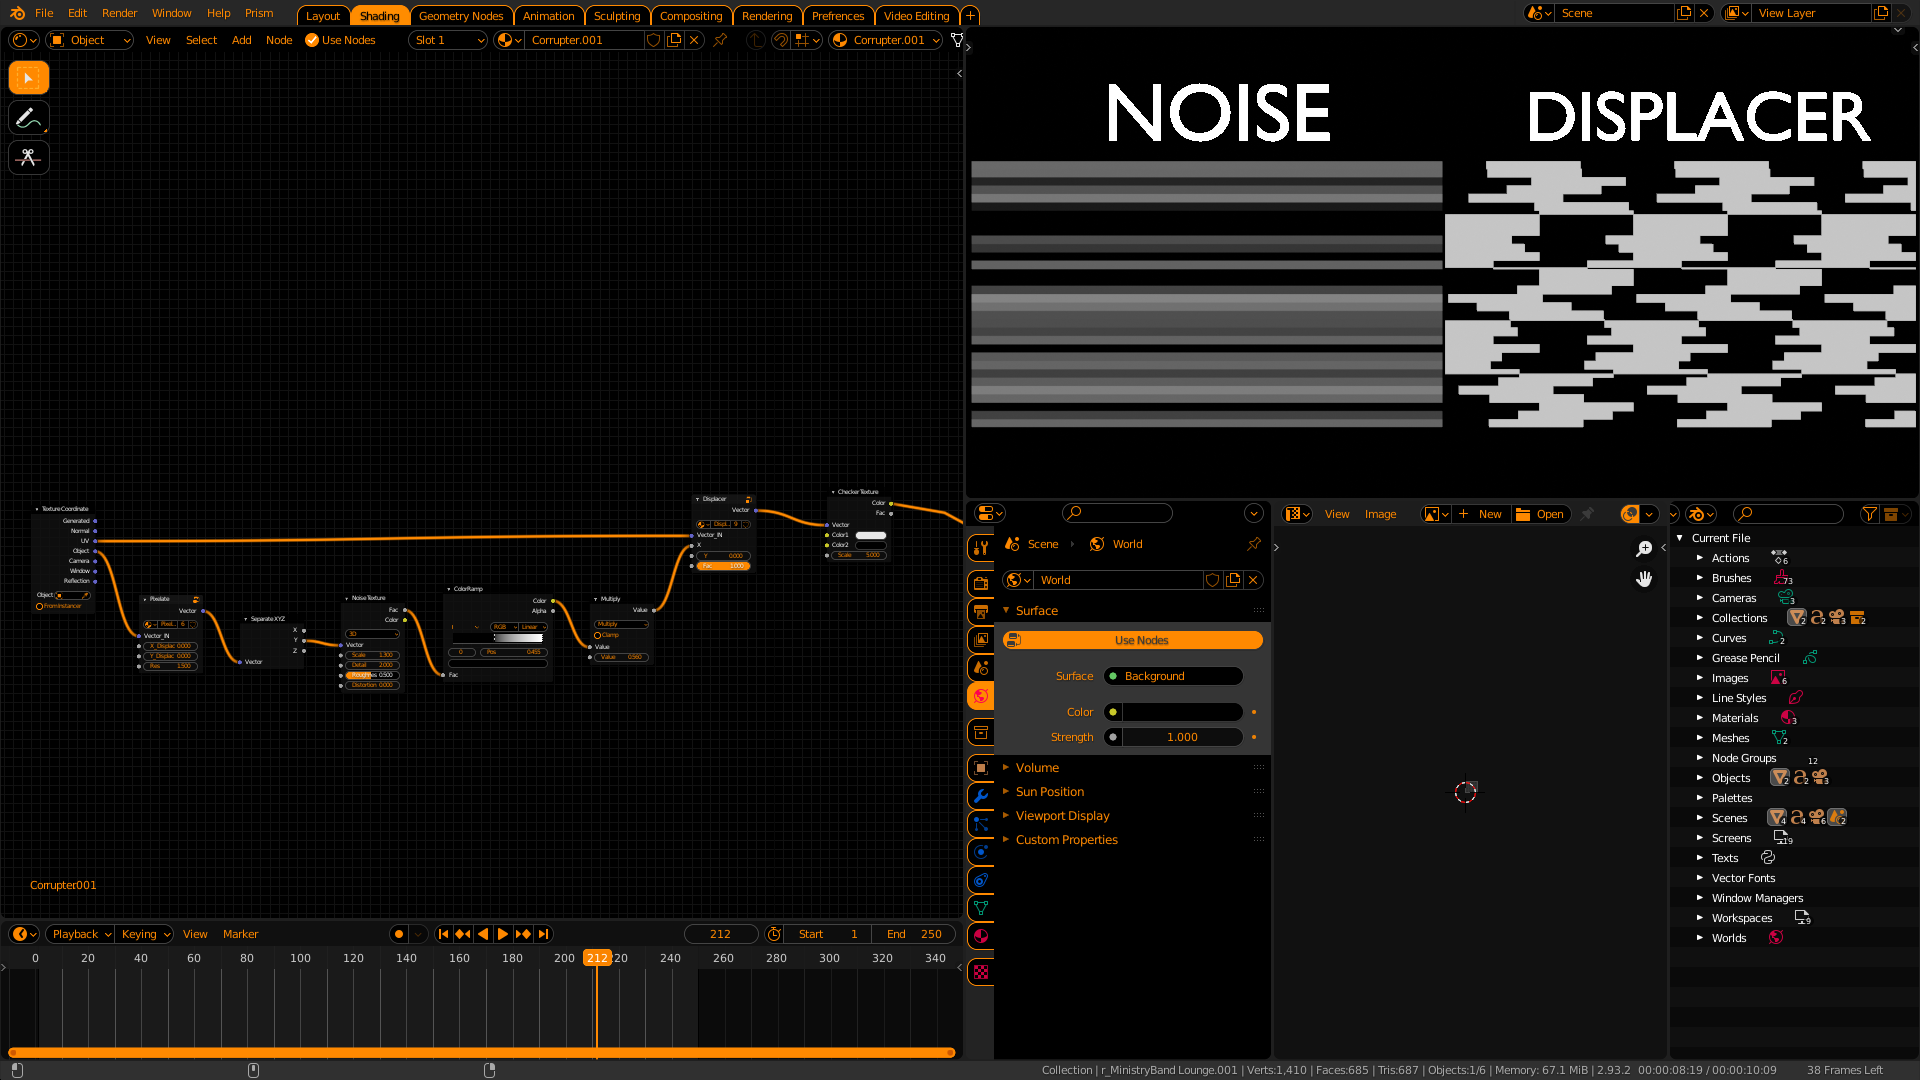Toggle Use Preview Range clock icon
1920x1080 pixels.
(774, 934)
